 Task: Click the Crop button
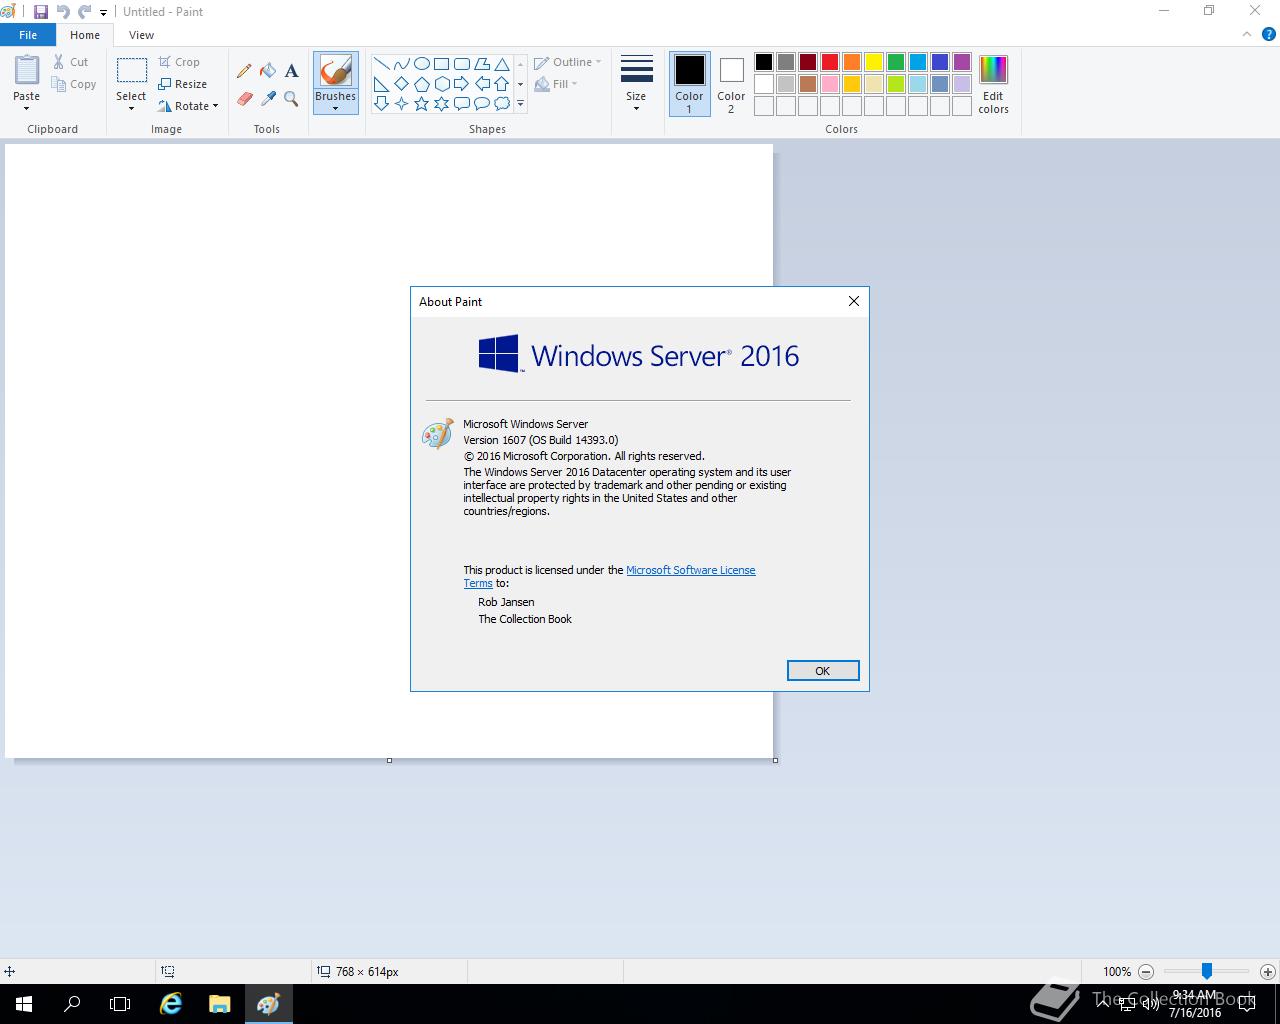179,62
